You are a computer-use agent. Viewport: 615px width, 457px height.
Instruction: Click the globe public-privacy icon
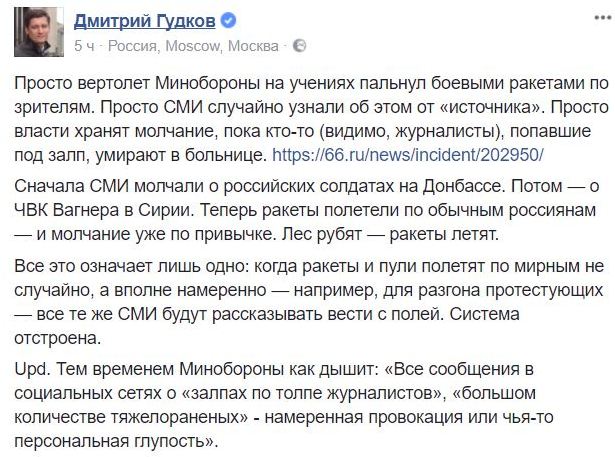tap(300, 46)
